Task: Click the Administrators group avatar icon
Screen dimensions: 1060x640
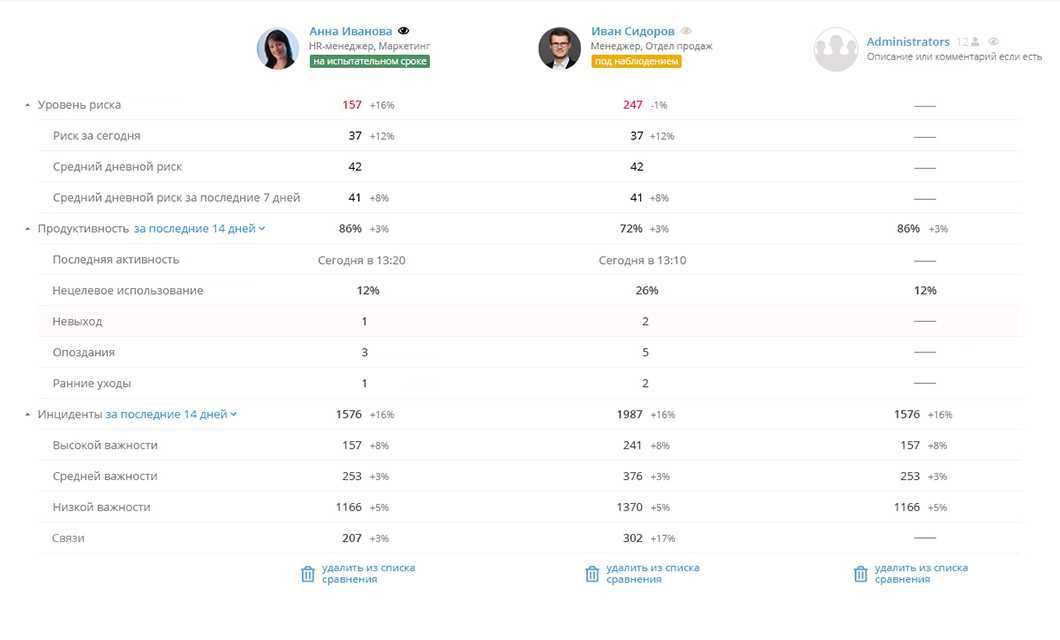Action: [x=836, y=48]
